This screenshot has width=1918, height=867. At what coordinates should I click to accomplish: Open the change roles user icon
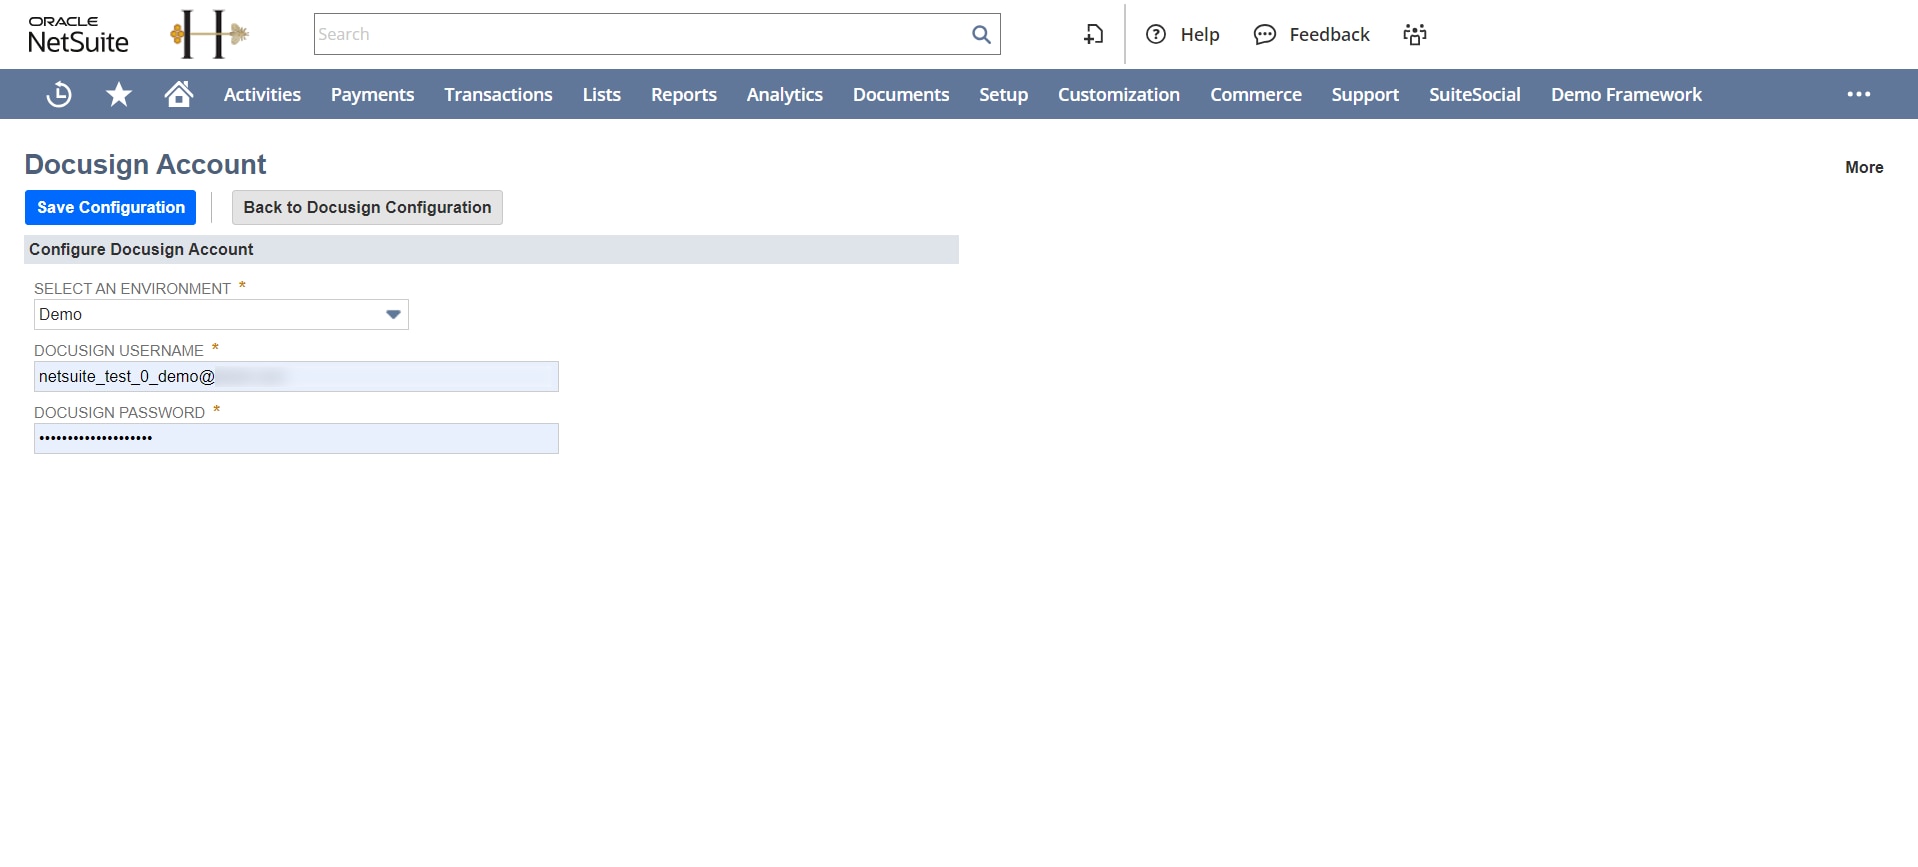click(1414, 34)
